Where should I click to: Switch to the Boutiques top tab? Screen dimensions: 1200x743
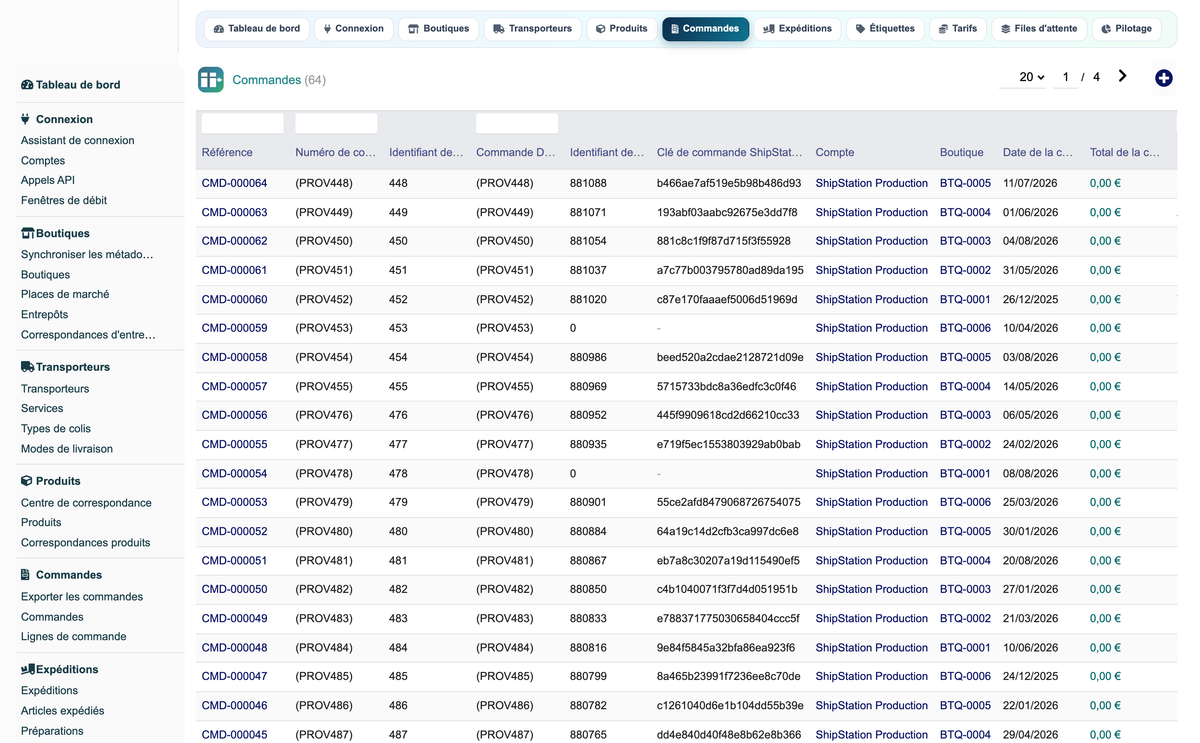(x=439, y=29)
